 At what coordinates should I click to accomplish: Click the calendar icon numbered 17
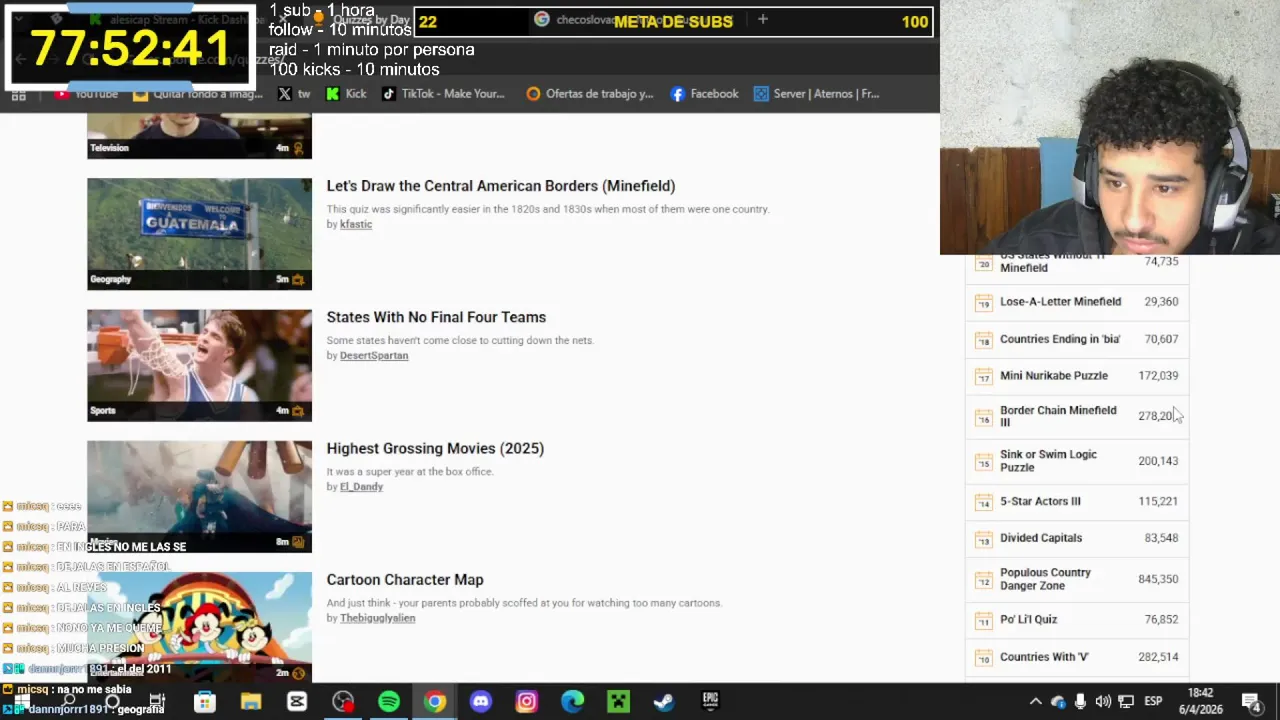click(x=983, y=376)
